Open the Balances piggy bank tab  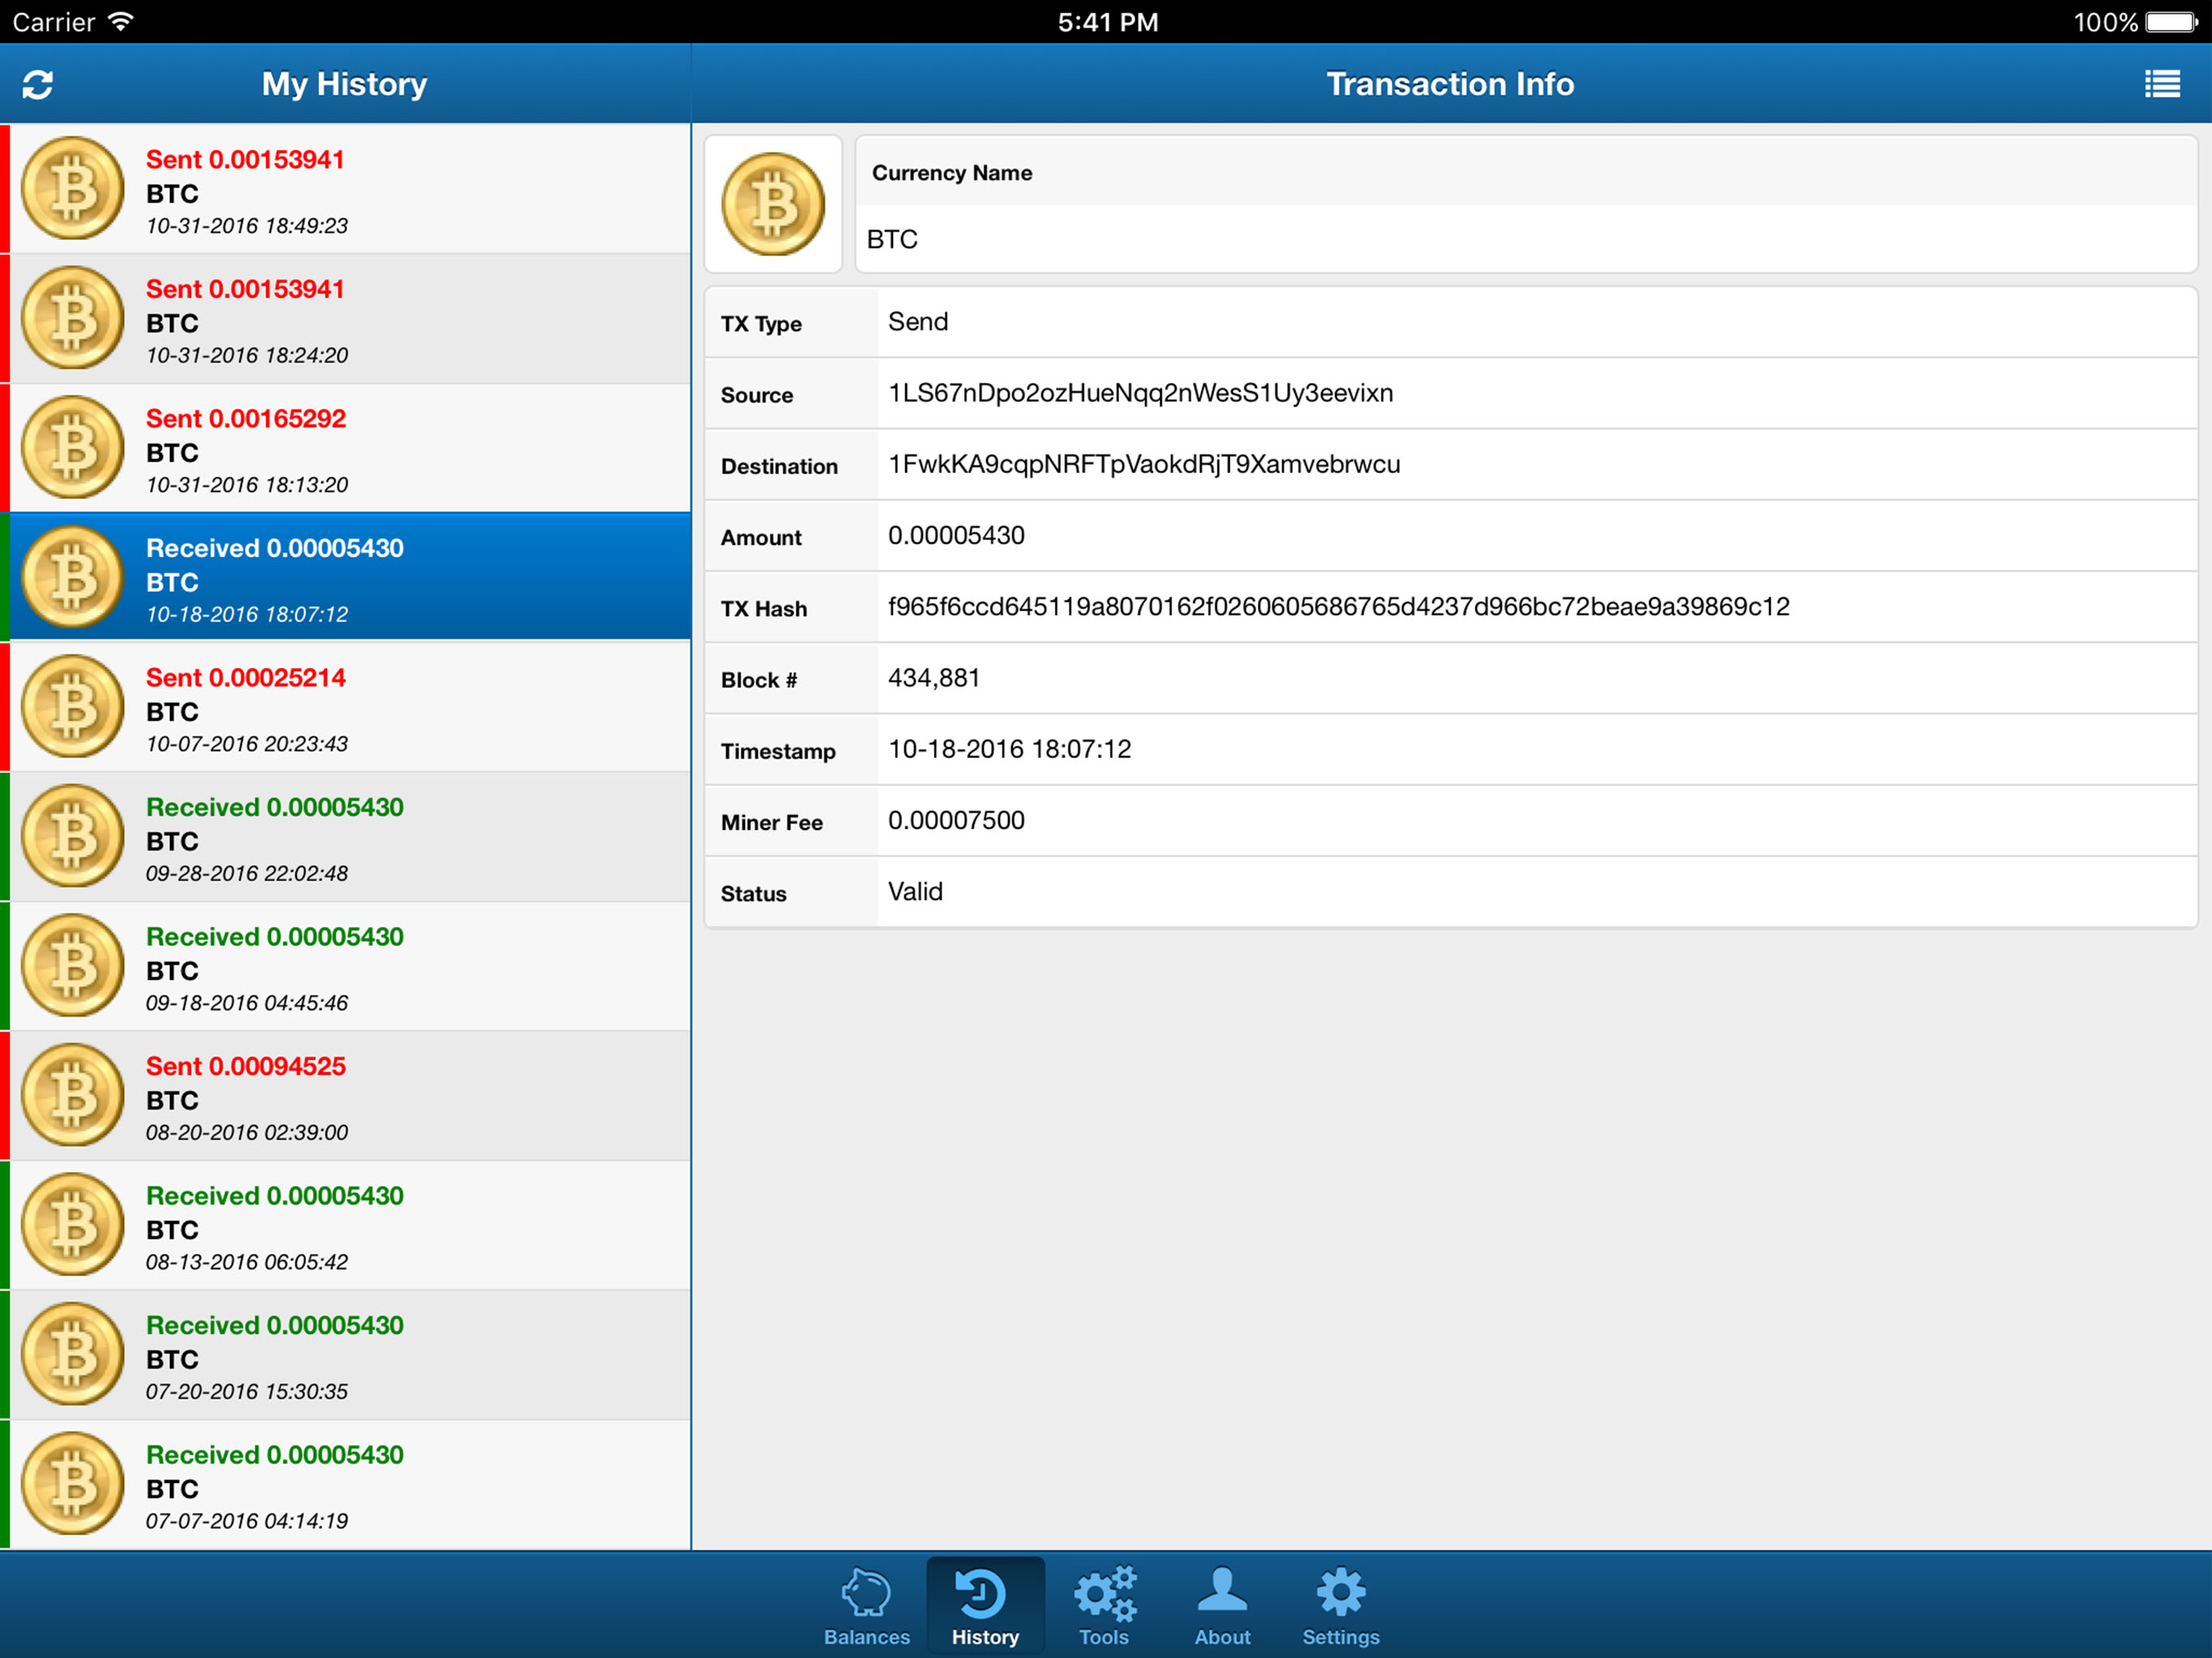[x=866, y=1605]
